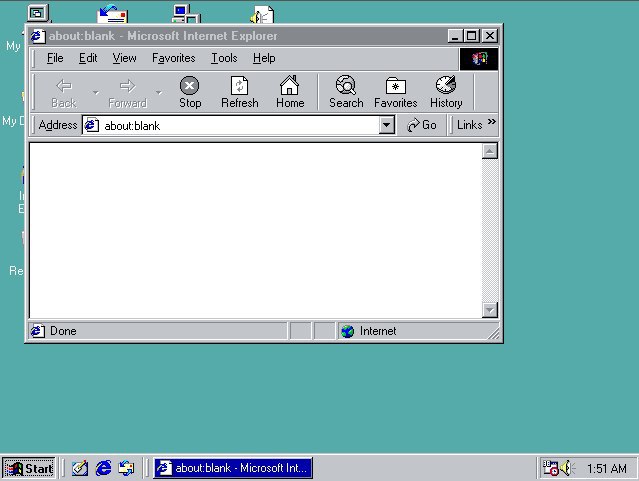Launch Internet Explorer from Quick Launch

(x=103, y=468)
